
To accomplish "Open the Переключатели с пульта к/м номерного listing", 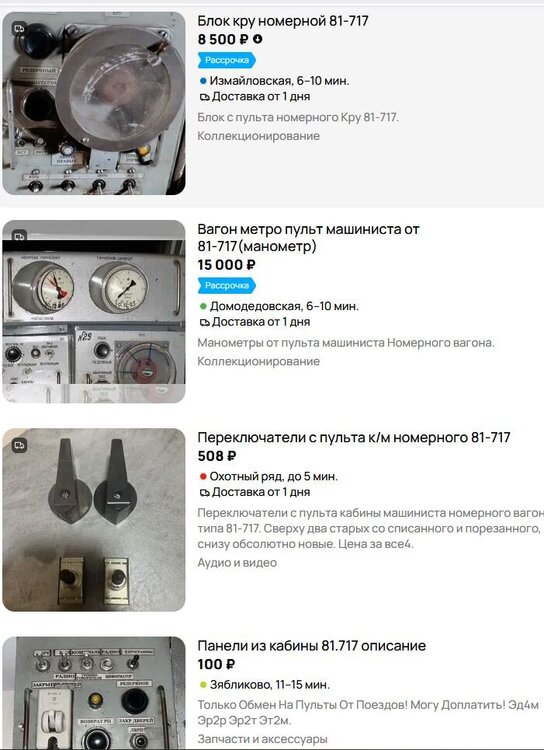I will (x=354, y=437).
